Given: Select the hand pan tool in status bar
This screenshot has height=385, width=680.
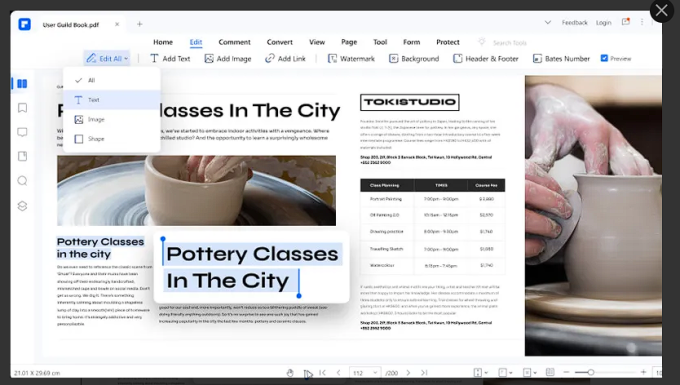Looking at the screenshot, I should [290, 373].
